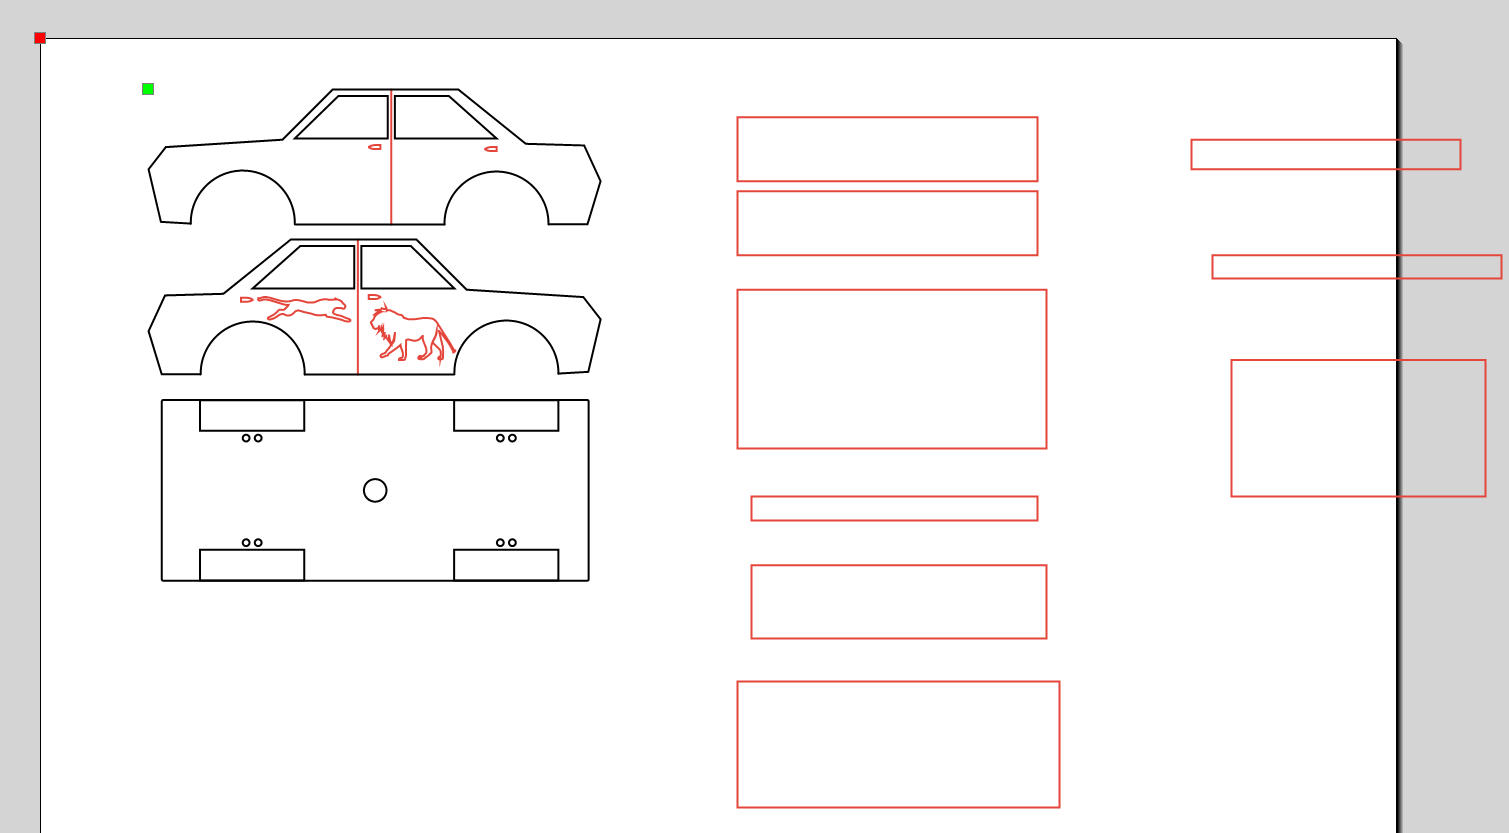Screen dimensions: 1509x833
Task: Select the window above the lion graphic
Action: (x=407, y=267)
